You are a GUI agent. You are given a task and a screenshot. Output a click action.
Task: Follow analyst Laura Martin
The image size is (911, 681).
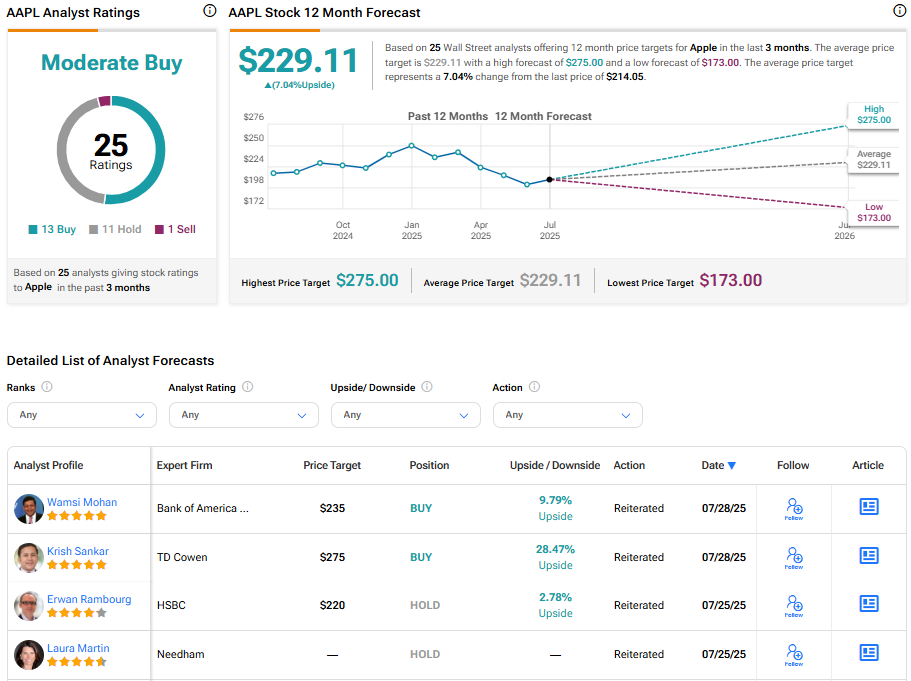tap(794, 654)
